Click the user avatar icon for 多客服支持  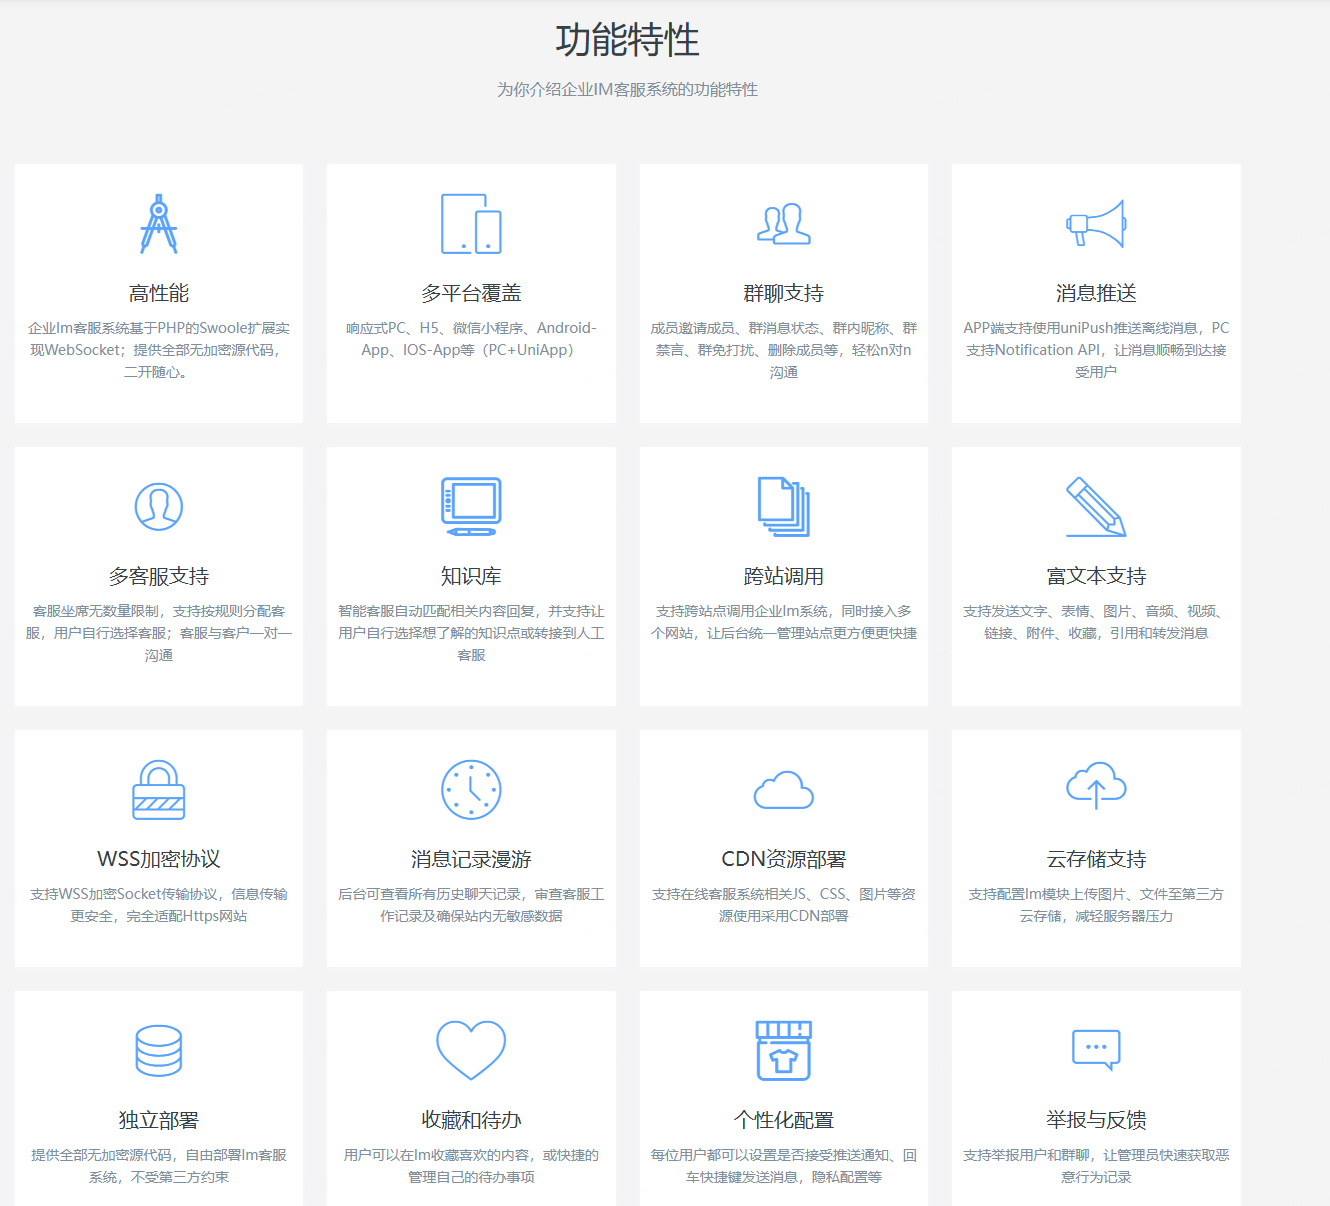click(159, 507)
